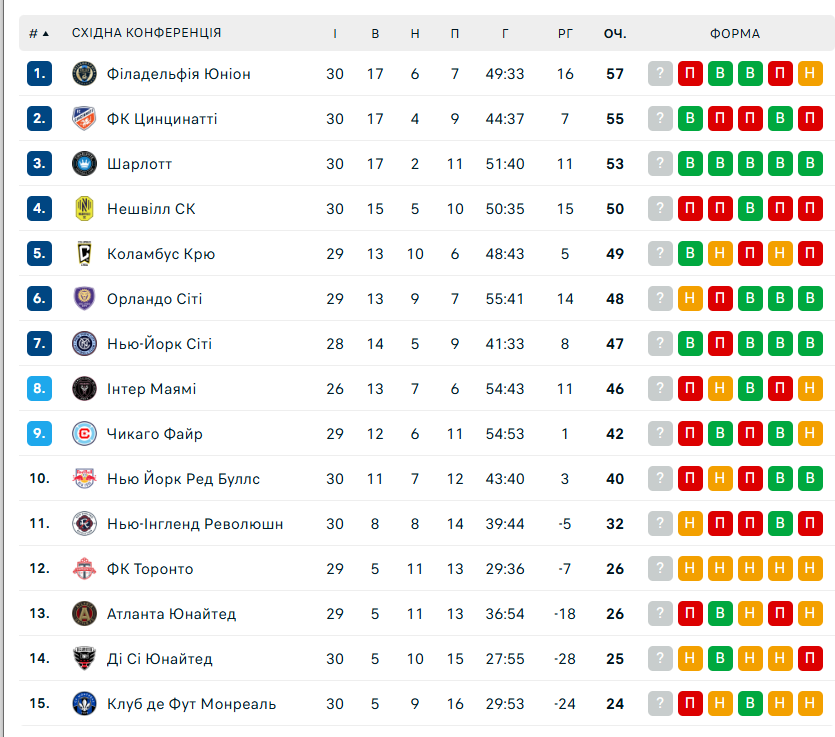Click the Орландо Сіті purple logo
The image size is (835, 737).
(x=83, y=299)
